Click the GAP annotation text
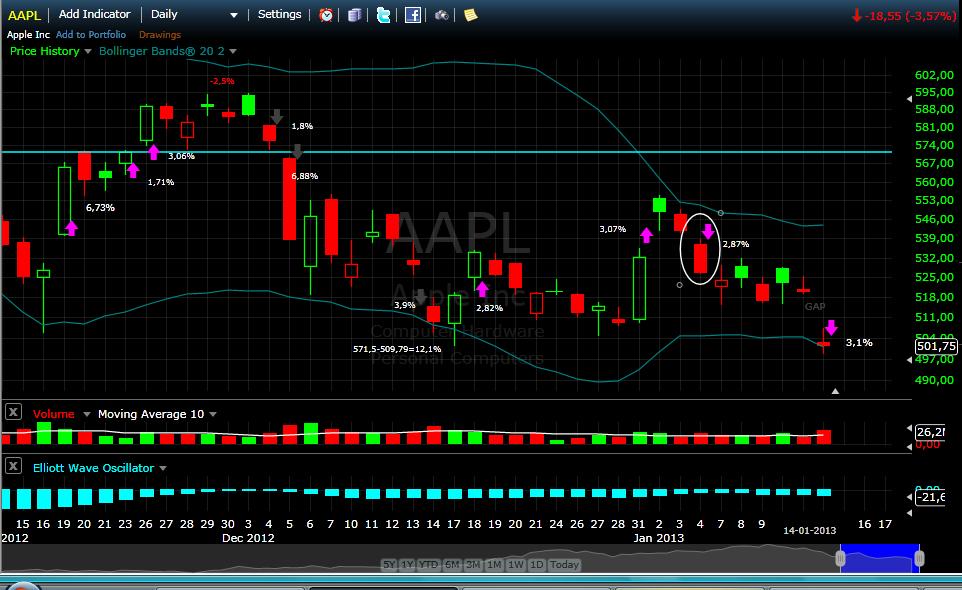 [815, 307]
